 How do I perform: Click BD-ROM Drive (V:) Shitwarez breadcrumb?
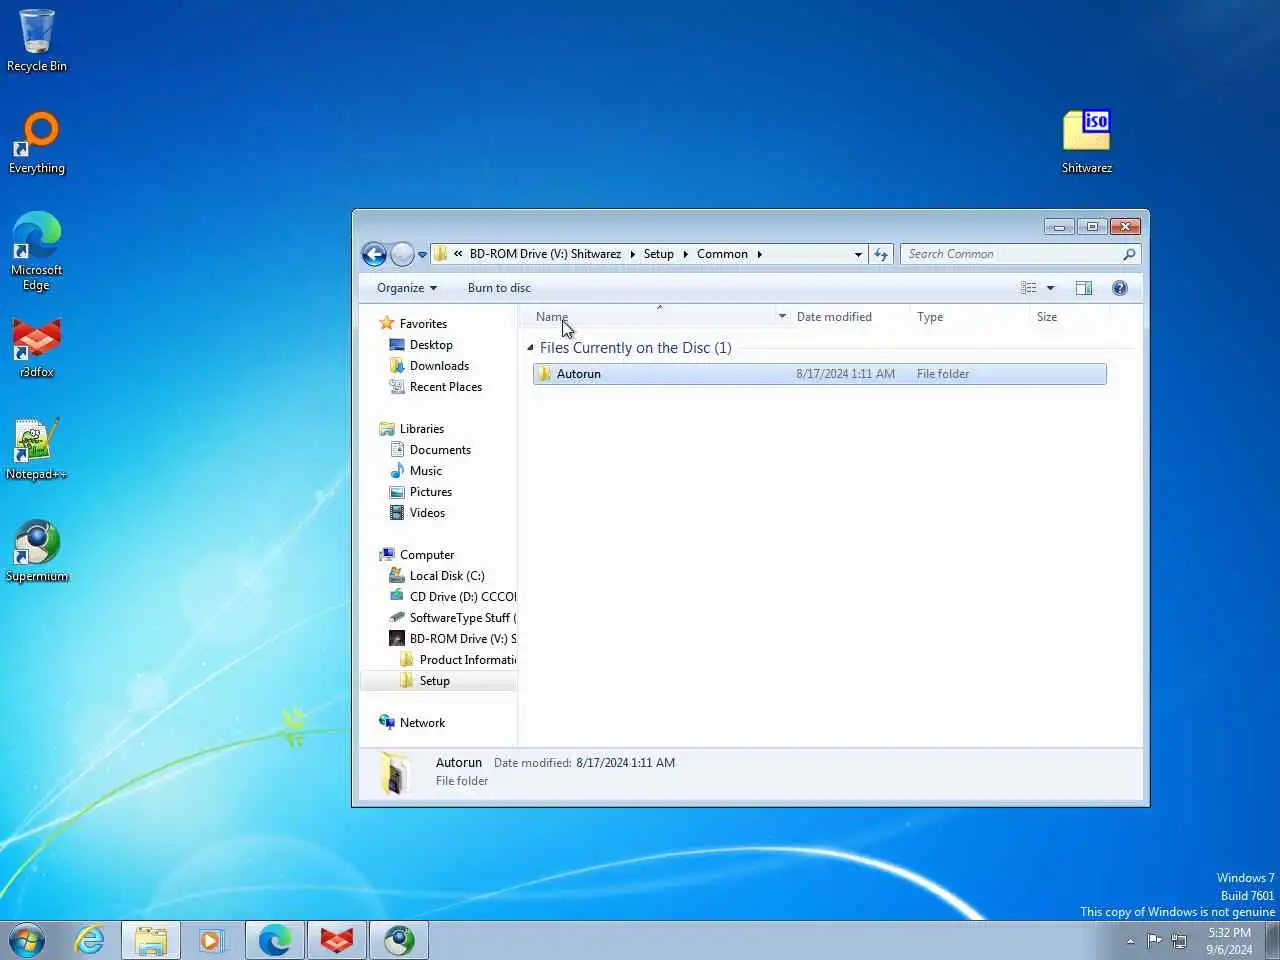[x=545, y=254]
